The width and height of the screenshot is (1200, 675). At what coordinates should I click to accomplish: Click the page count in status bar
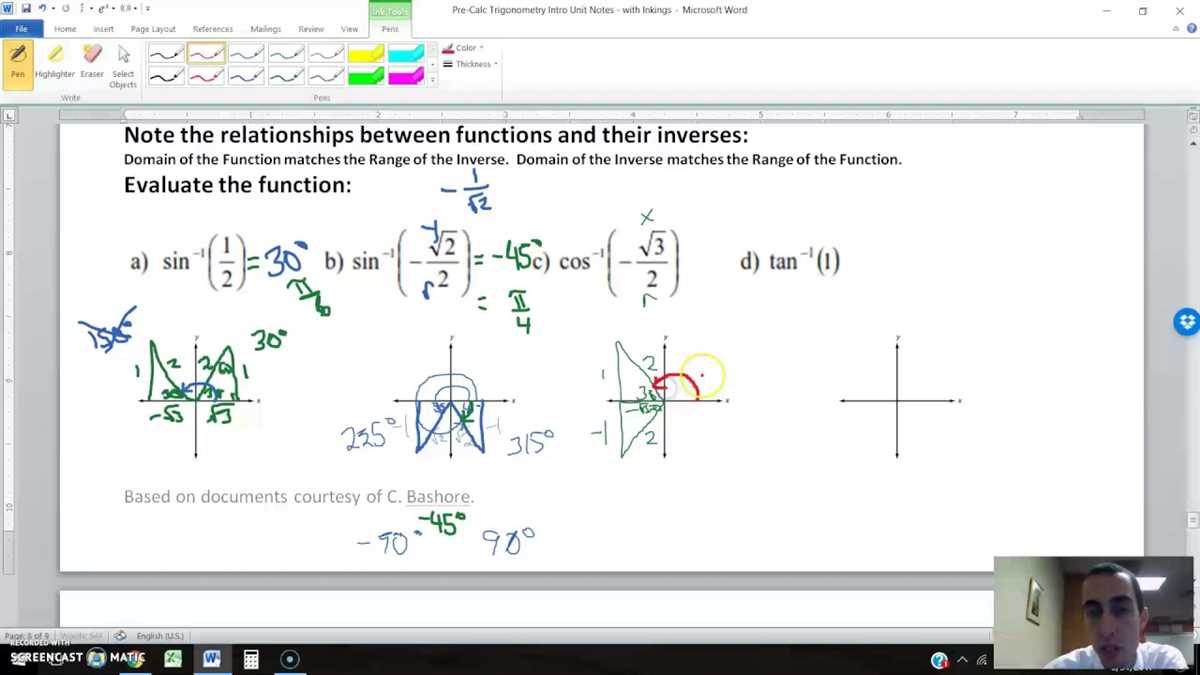click(27, 636)
